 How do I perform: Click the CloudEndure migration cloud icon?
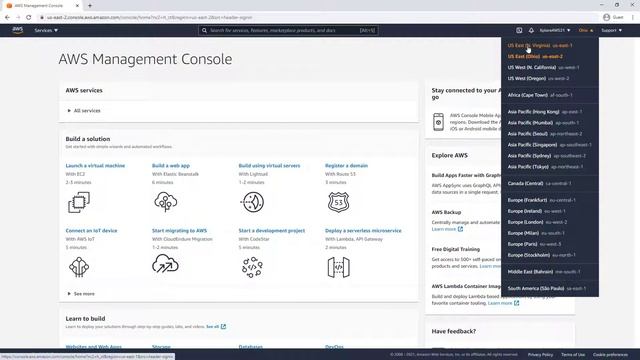(165, 264)
